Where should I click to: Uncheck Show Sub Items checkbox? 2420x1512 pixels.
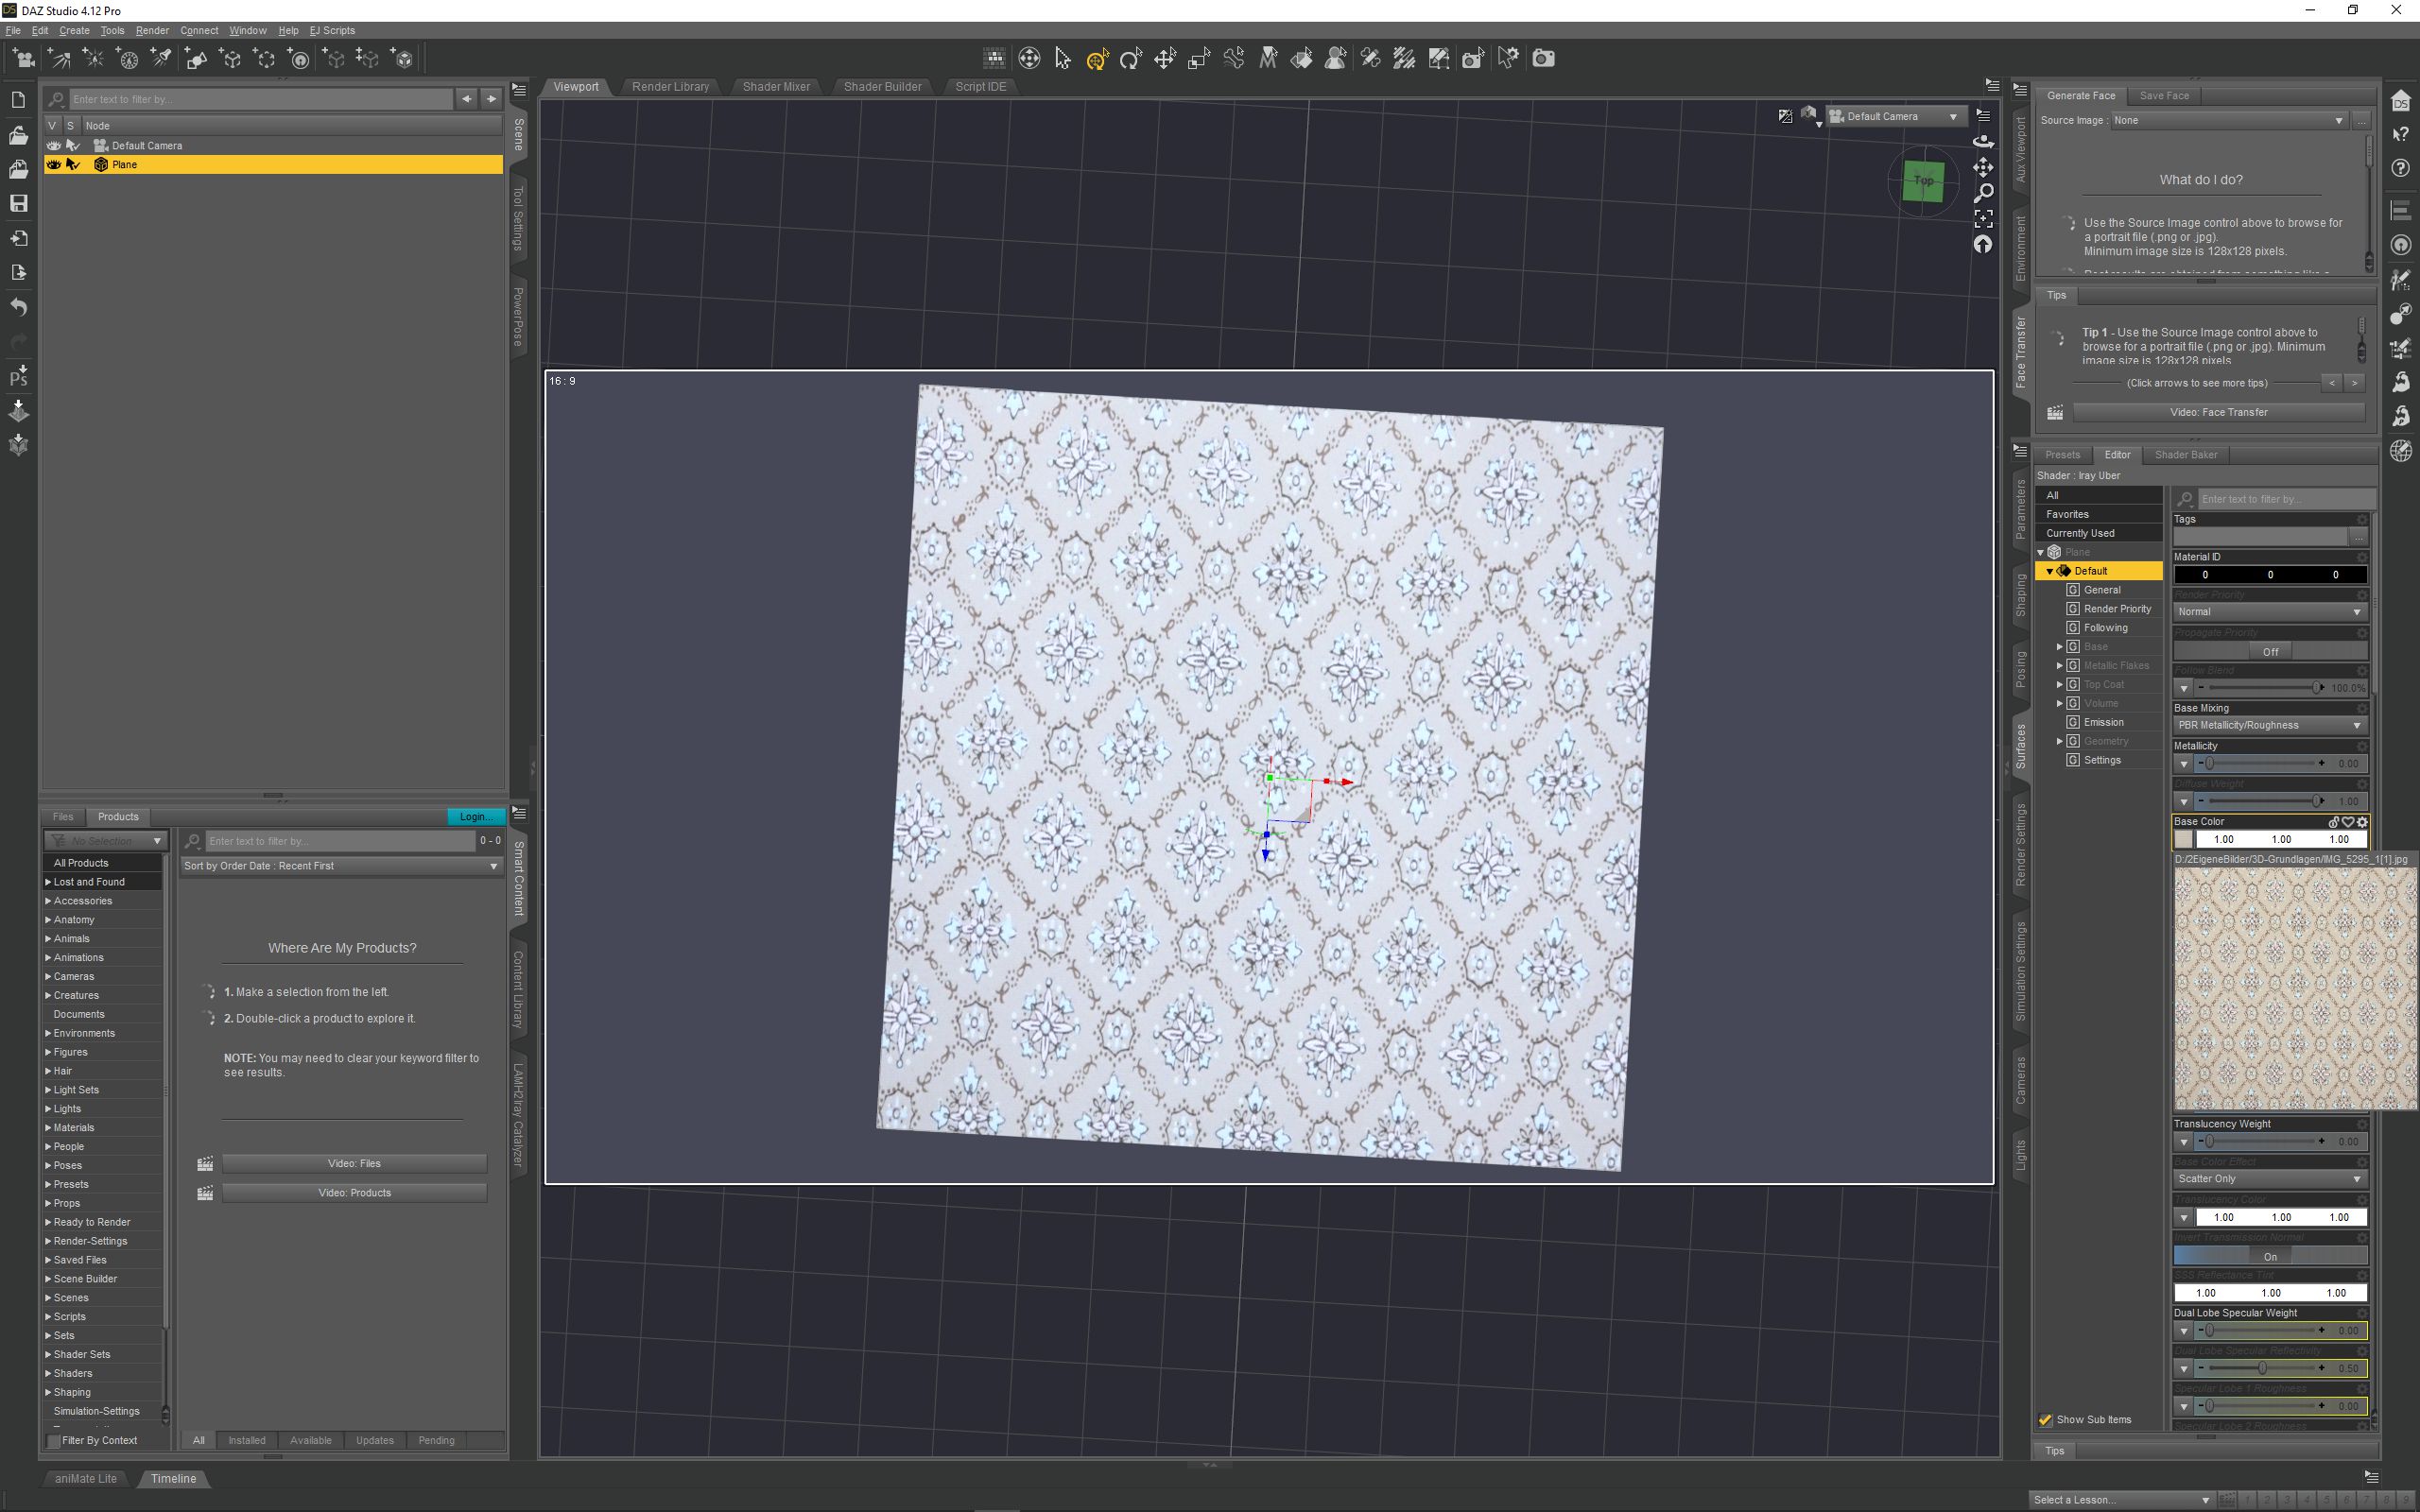point(2045,1420)
